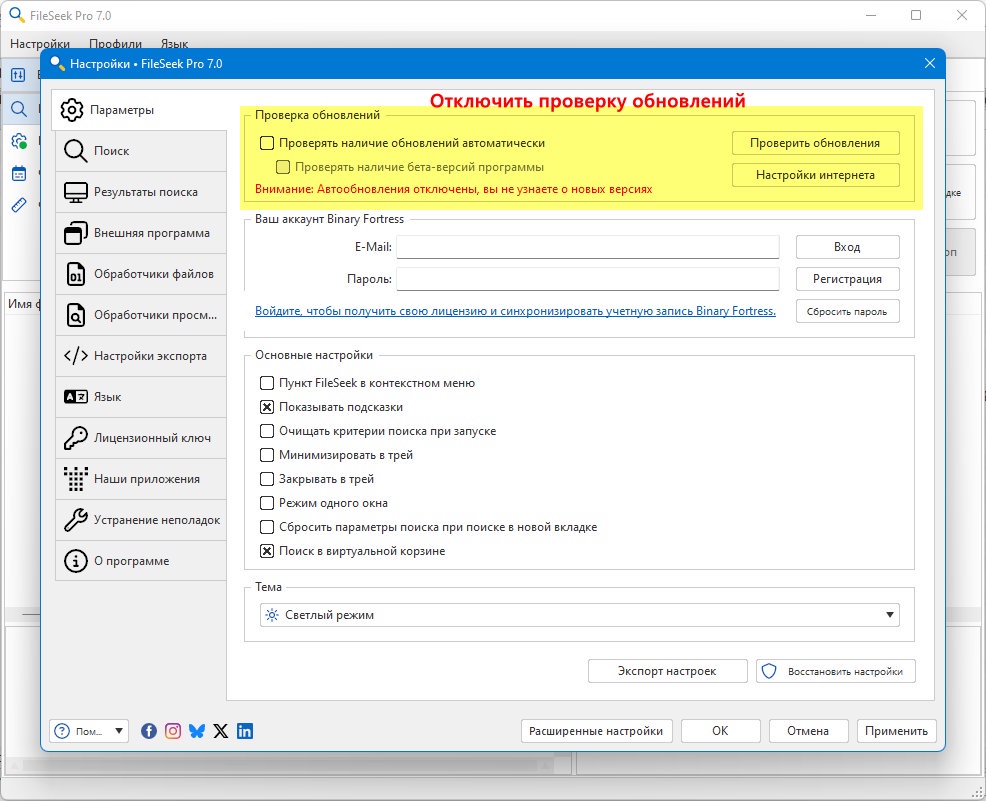Click the gear with green dot icon in main window
Image resolution: width=986 pixels, height=801 pixels.
[x=19, y=141]
